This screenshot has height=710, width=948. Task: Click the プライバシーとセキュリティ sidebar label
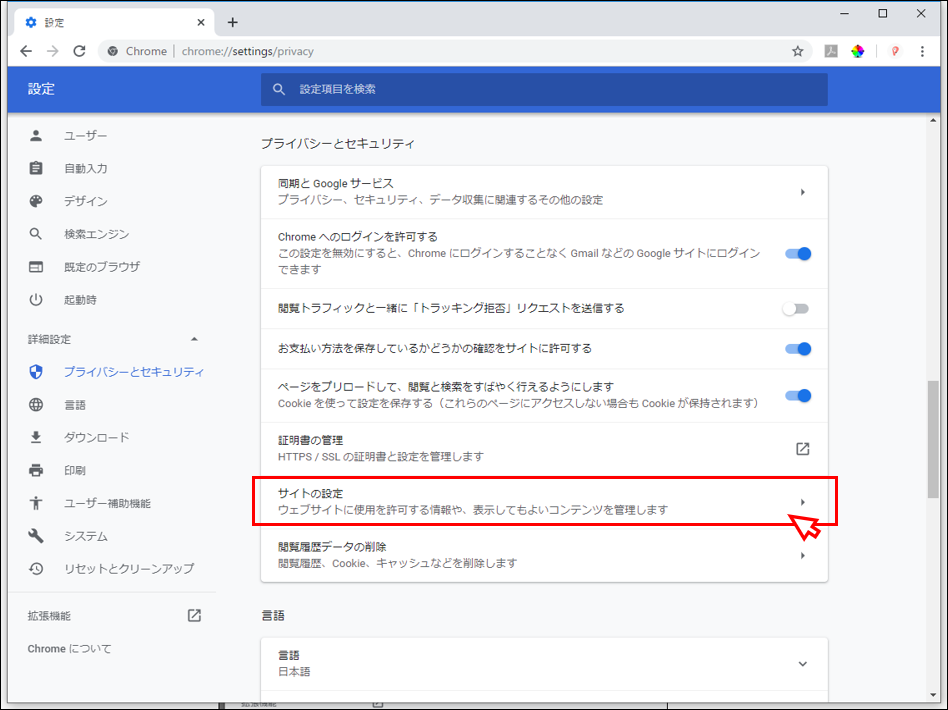click(134, 371)
